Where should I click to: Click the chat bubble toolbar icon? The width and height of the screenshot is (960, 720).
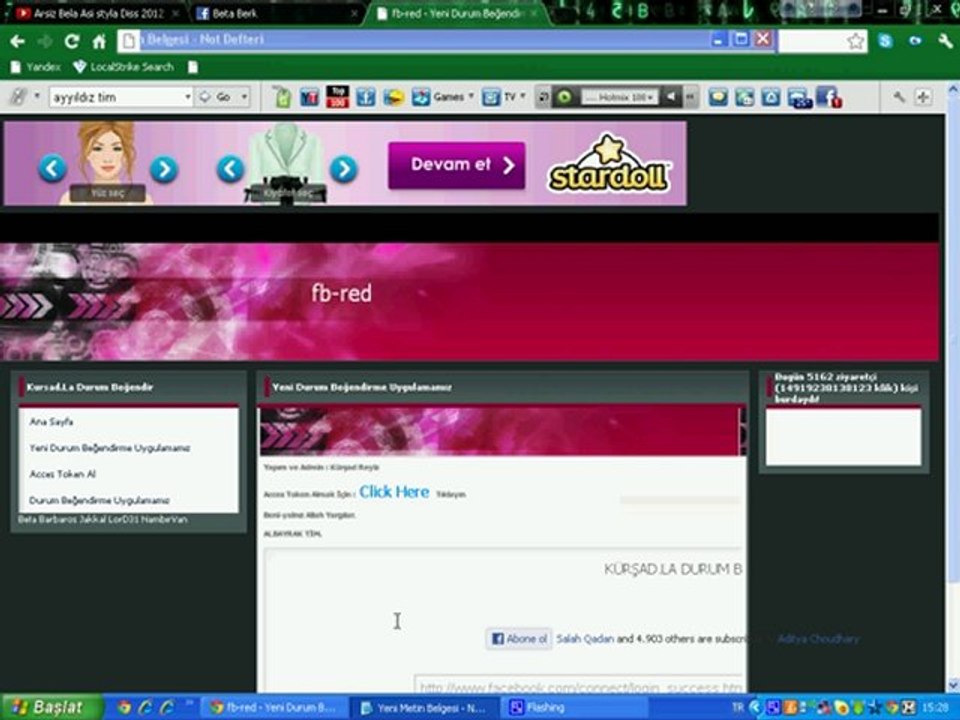[x=718, y=97]
